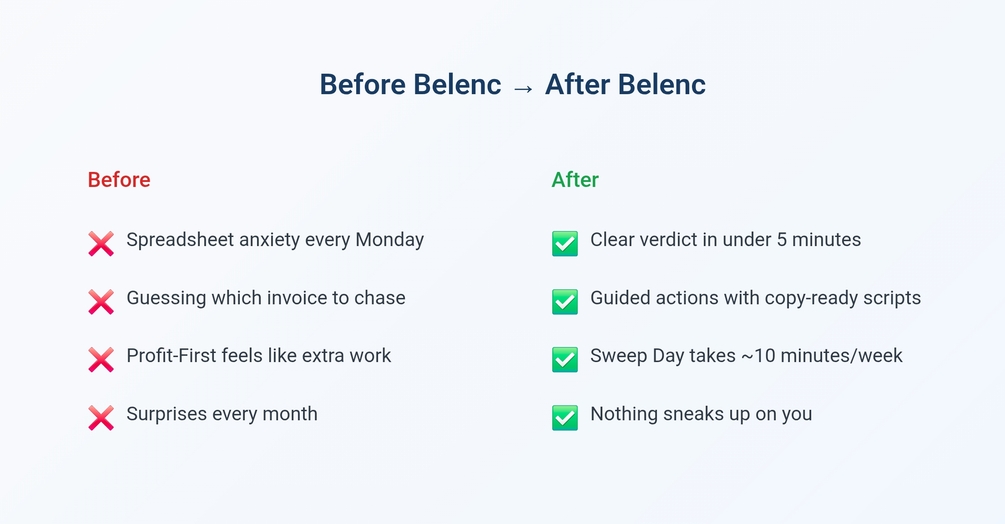Click green checkmark beside Sweep Day

click(x=565, y=359)
